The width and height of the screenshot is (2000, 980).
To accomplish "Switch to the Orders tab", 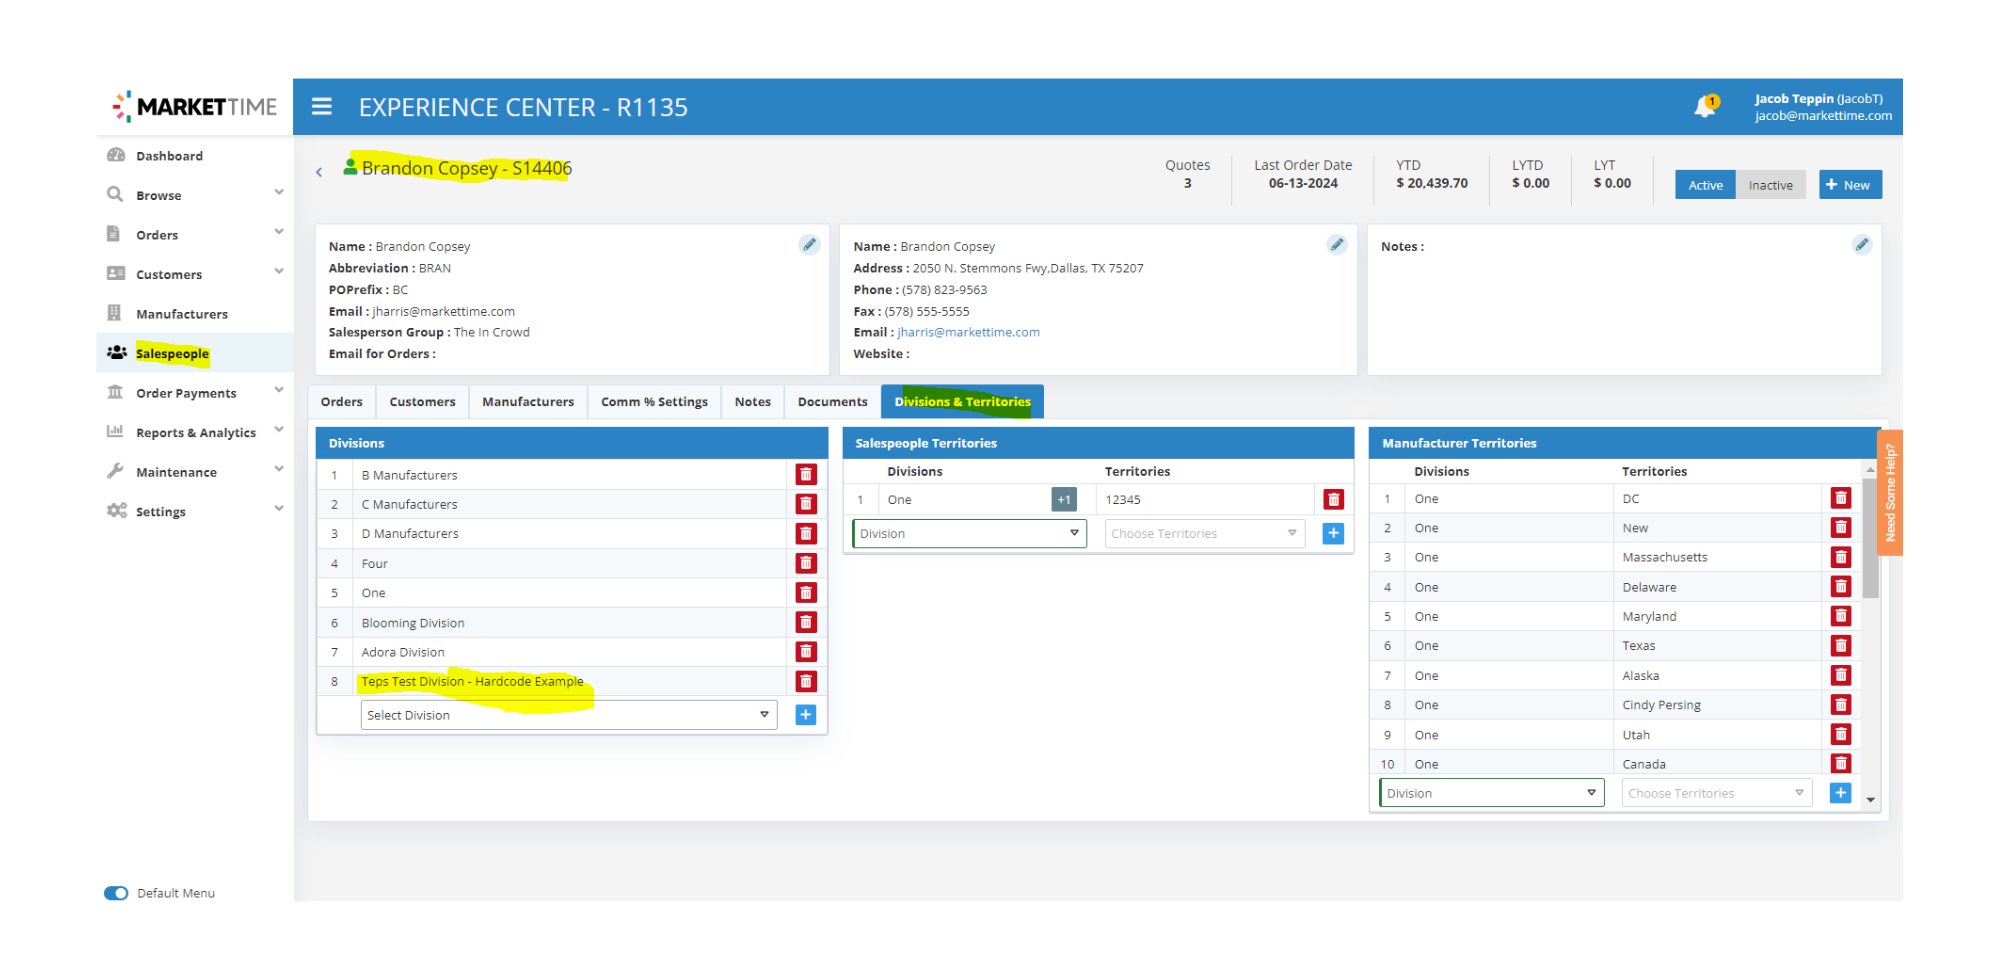I will point(342,401).
